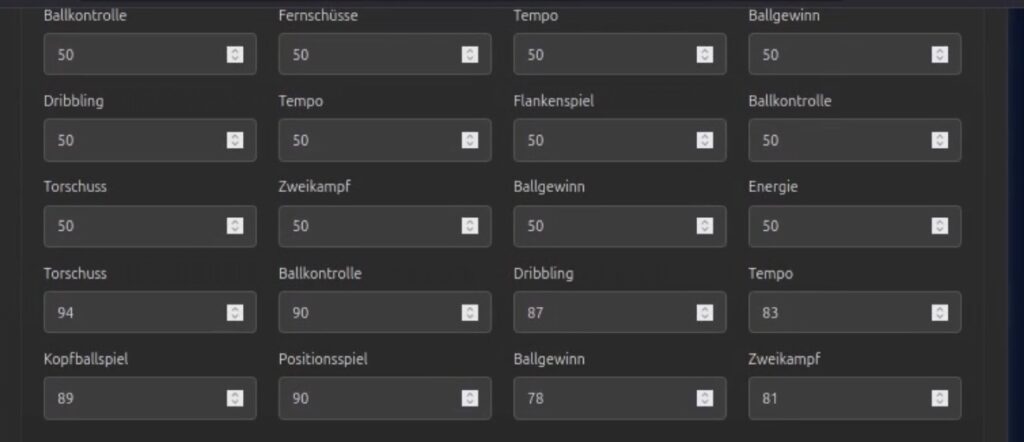Focus the Torschuss input containing 94
Screen dimensions: 1024x442
point(135,313)
